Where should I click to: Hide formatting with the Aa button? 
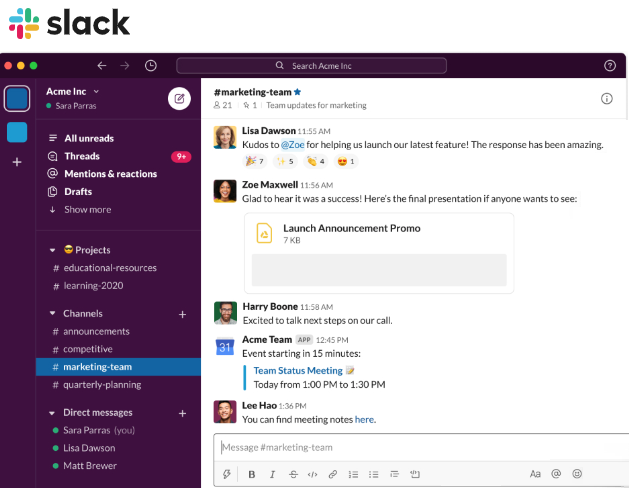tap(535, 474)
